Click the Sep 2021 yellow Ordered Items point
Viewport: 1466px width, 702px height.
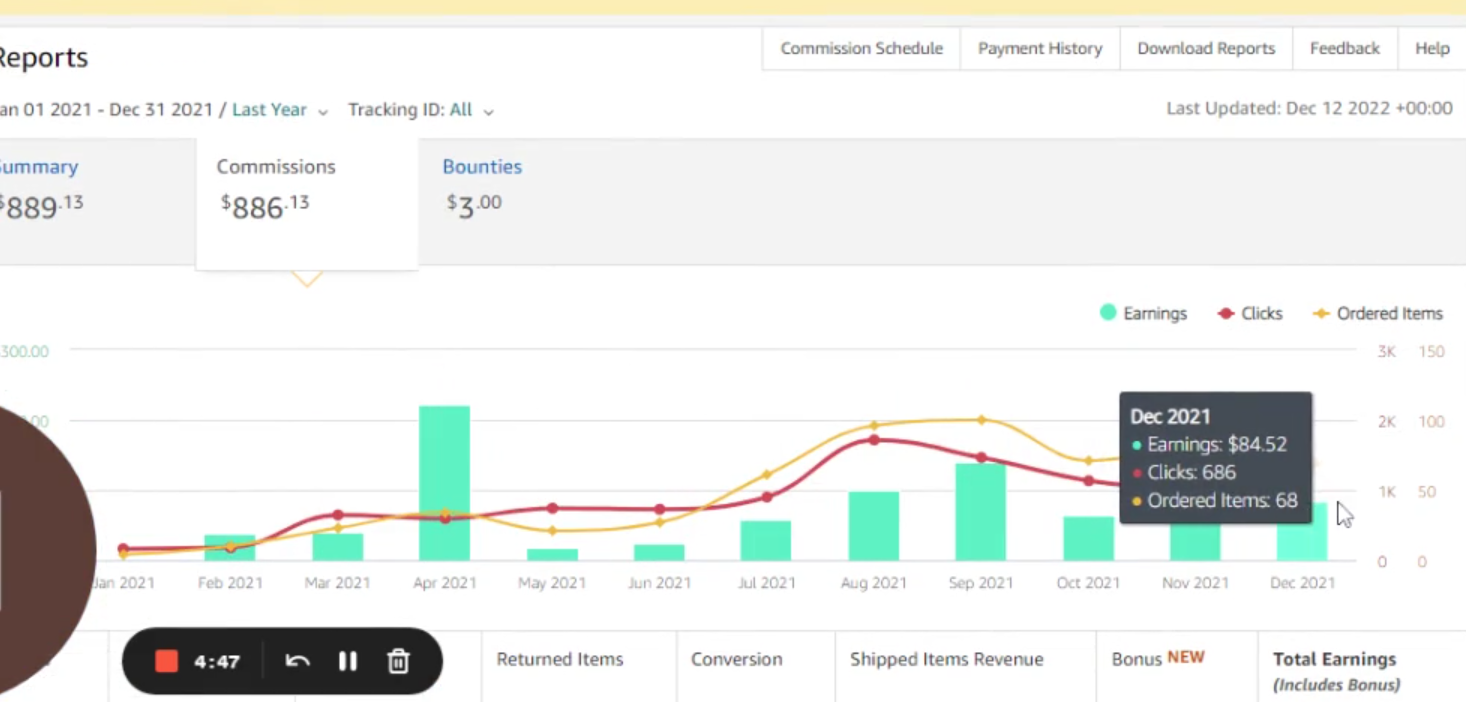point(981,420)
